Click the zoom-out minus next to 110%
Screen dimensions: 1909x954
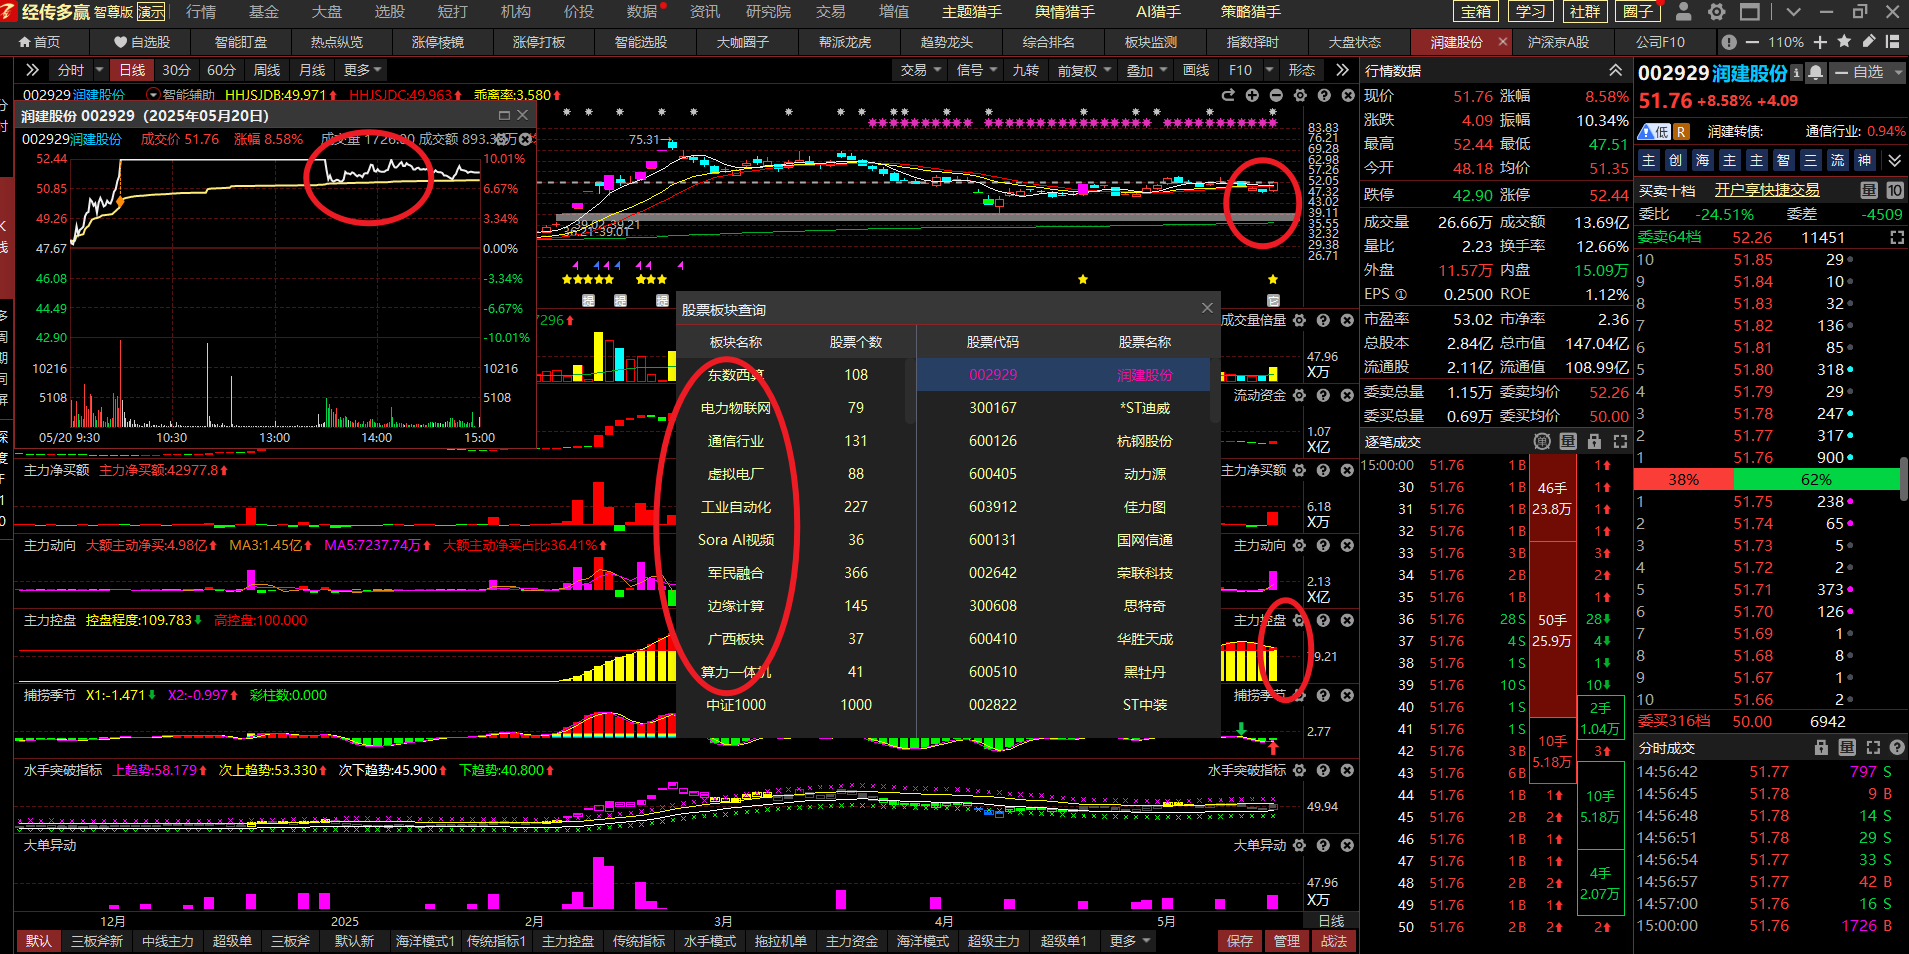1752,42
